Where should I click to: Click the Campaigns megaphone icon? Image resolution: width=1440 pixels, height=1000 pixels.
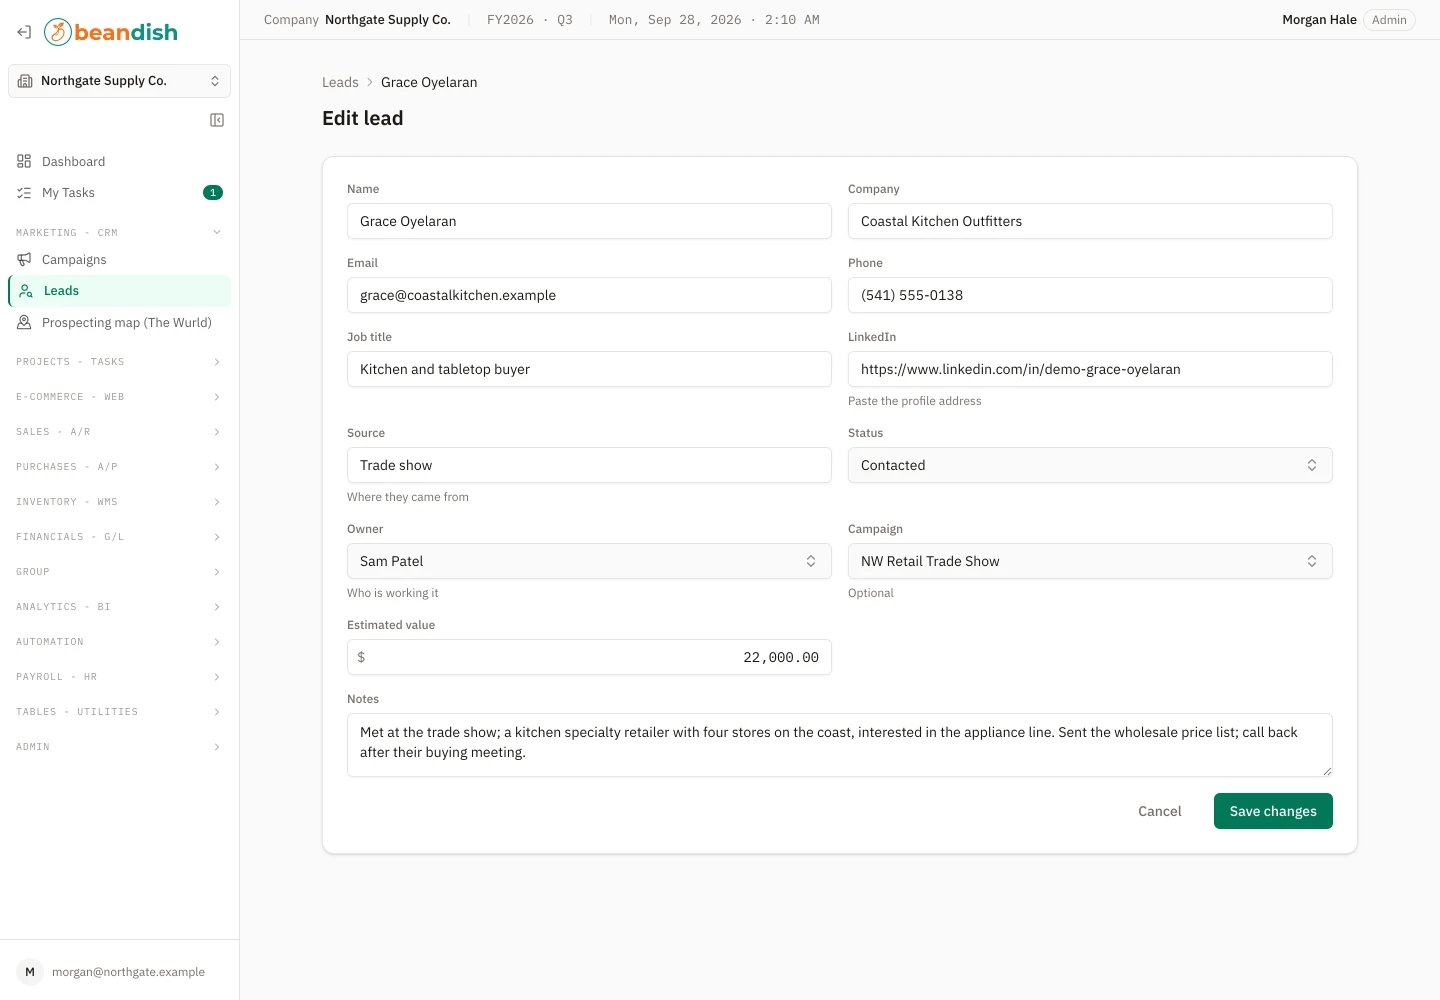[x=24, y=259]
